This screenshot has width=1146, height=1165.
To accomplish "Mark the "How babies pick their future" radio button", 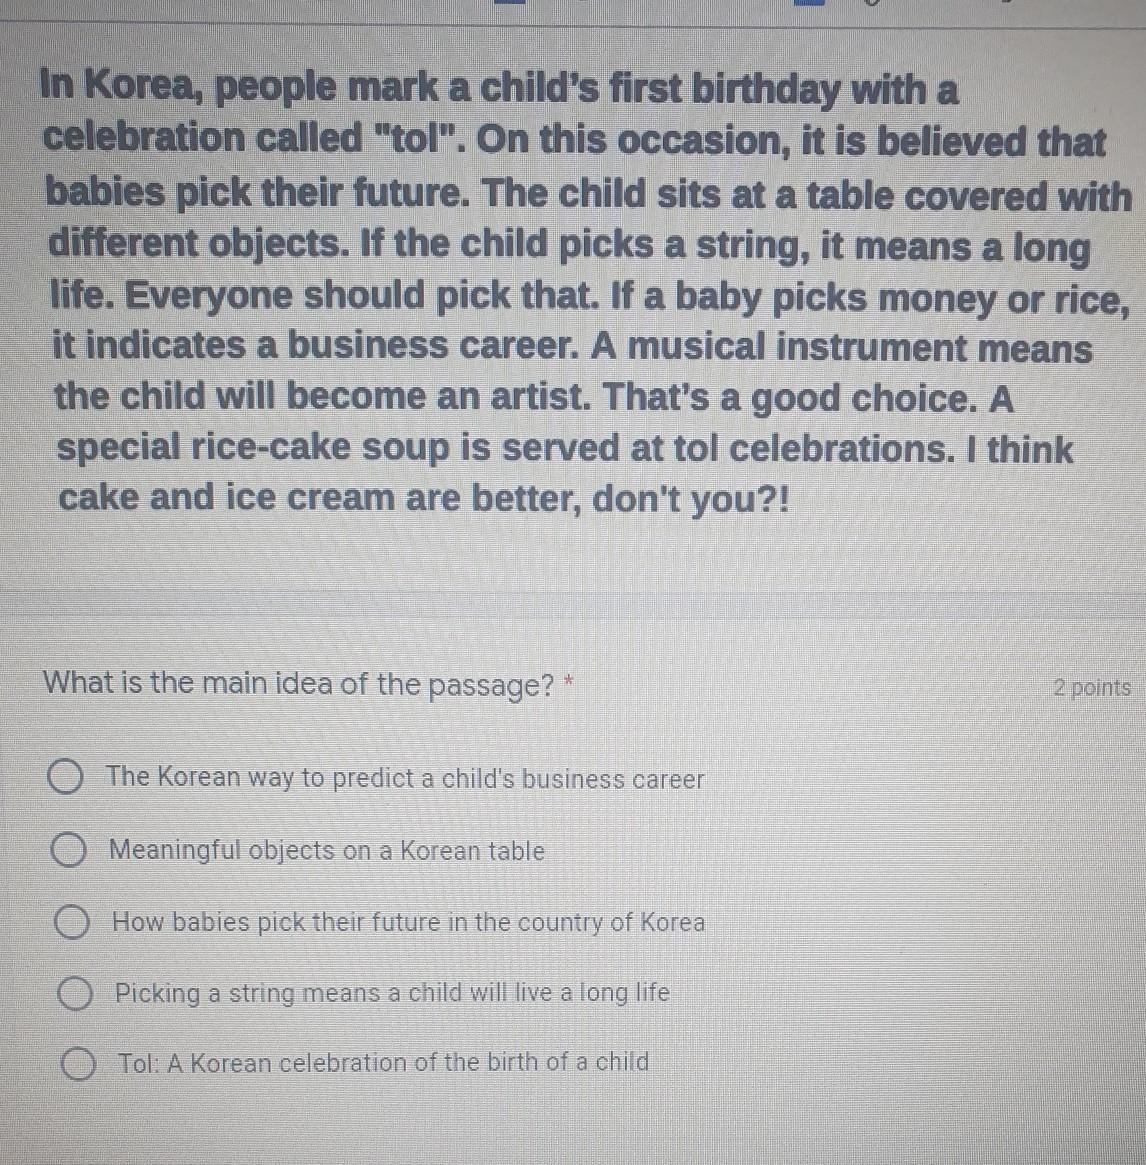I will pos(72,922).
